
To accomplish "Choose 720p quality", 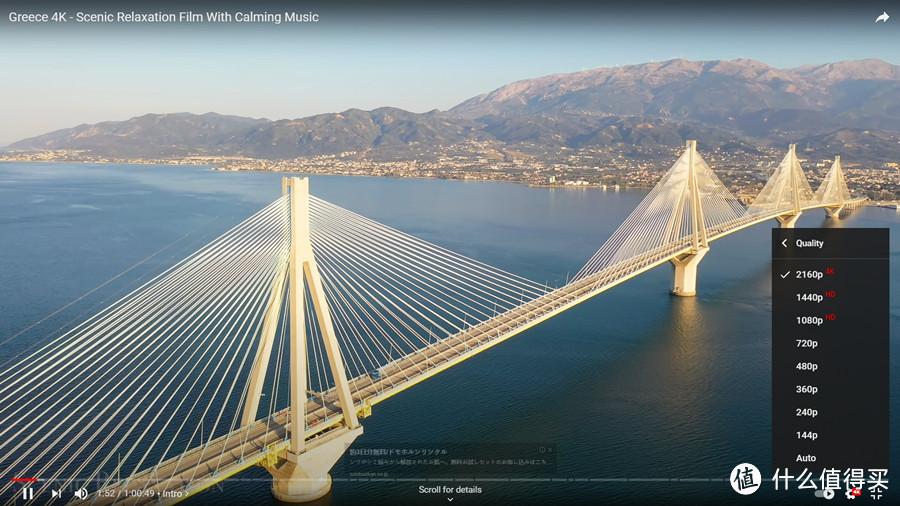I will click(x=831, y=343).
